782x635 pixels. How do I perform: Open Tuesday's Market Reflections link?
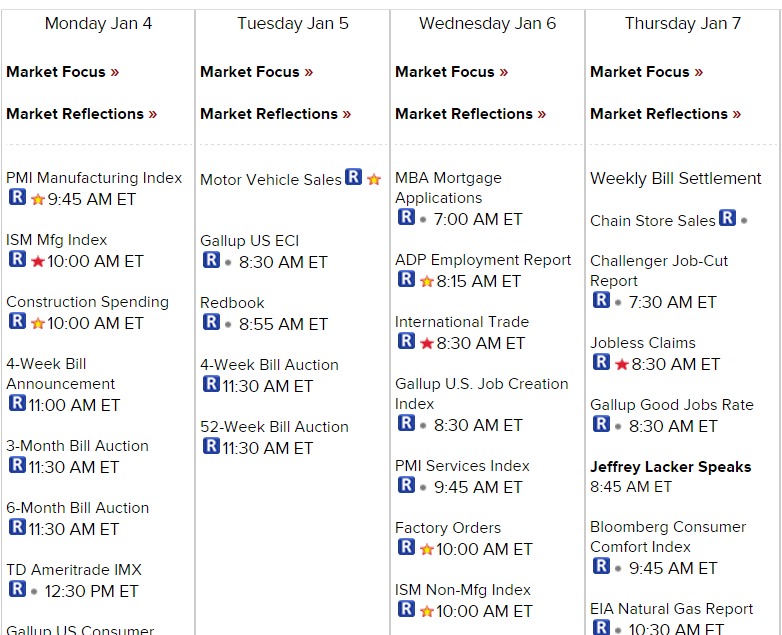[275, 114]
